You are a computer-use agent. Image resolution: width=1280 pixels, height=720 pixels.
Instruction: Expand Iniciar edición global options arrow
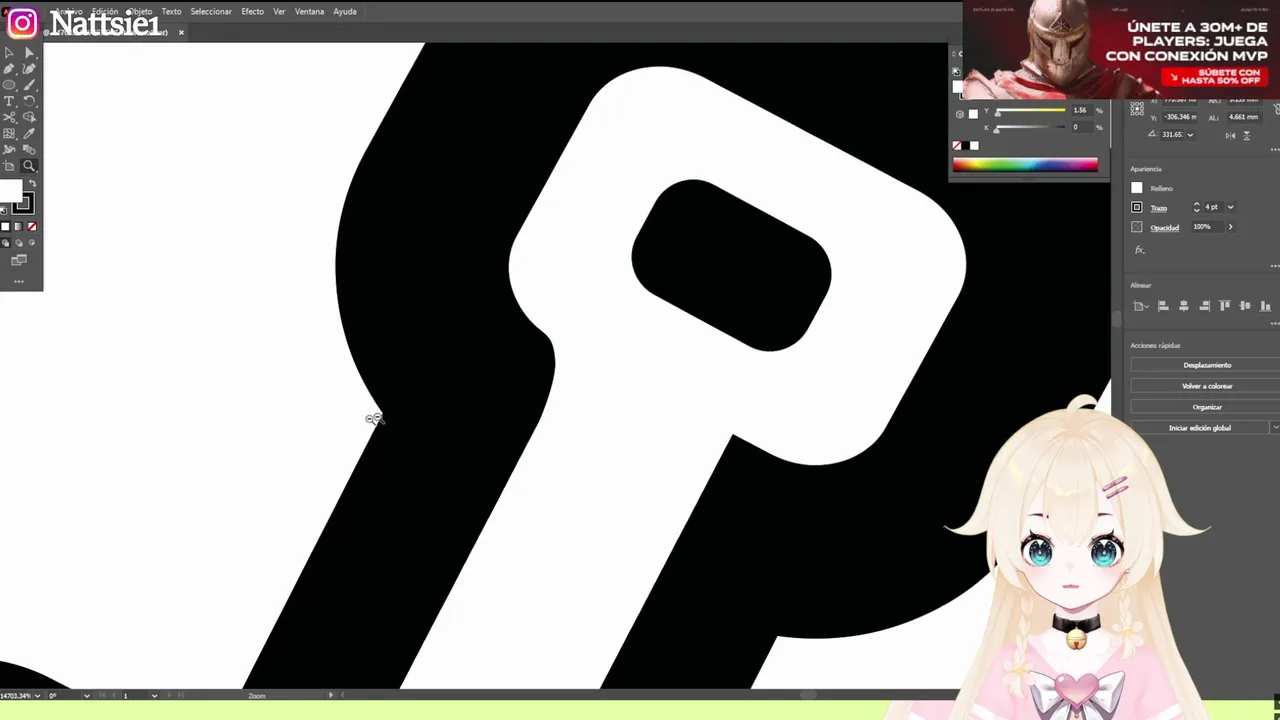1275,428
